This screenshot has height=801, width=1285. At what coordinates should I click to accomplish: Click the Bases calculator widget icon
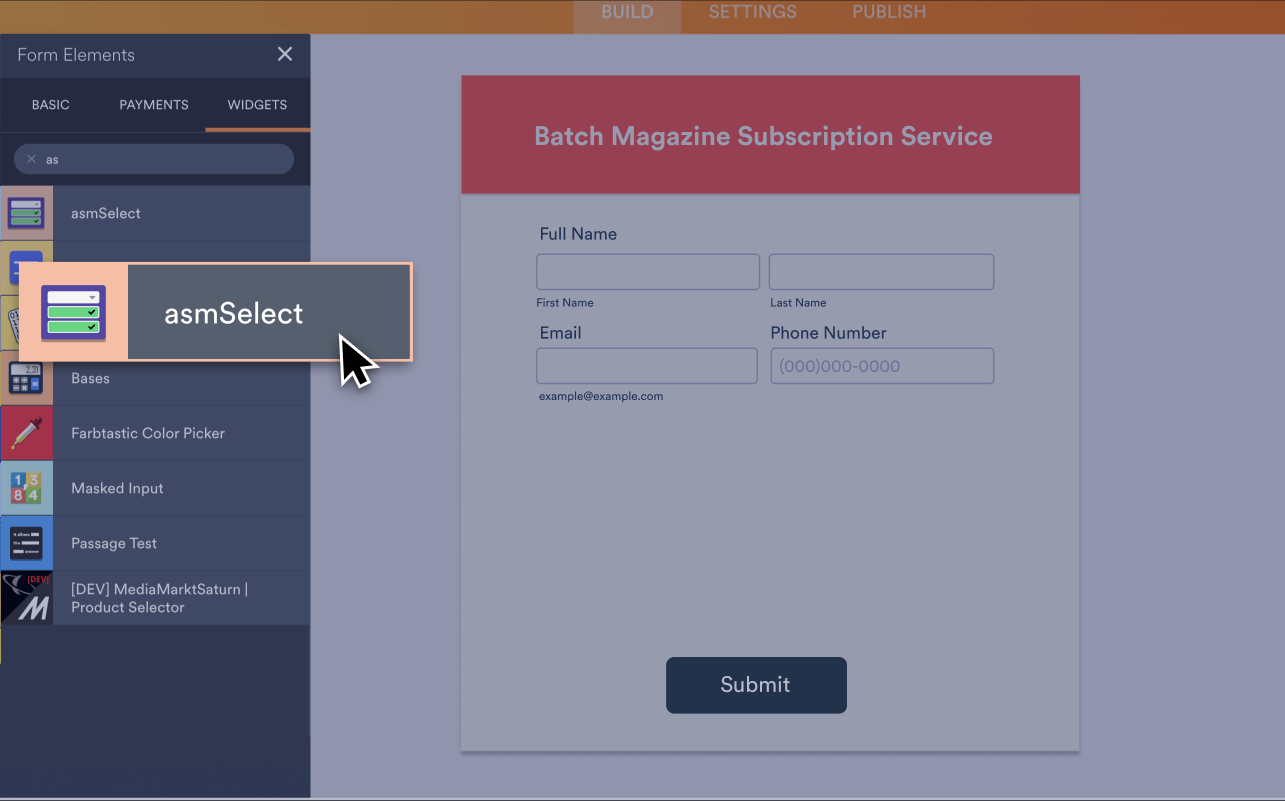(27, 378)
